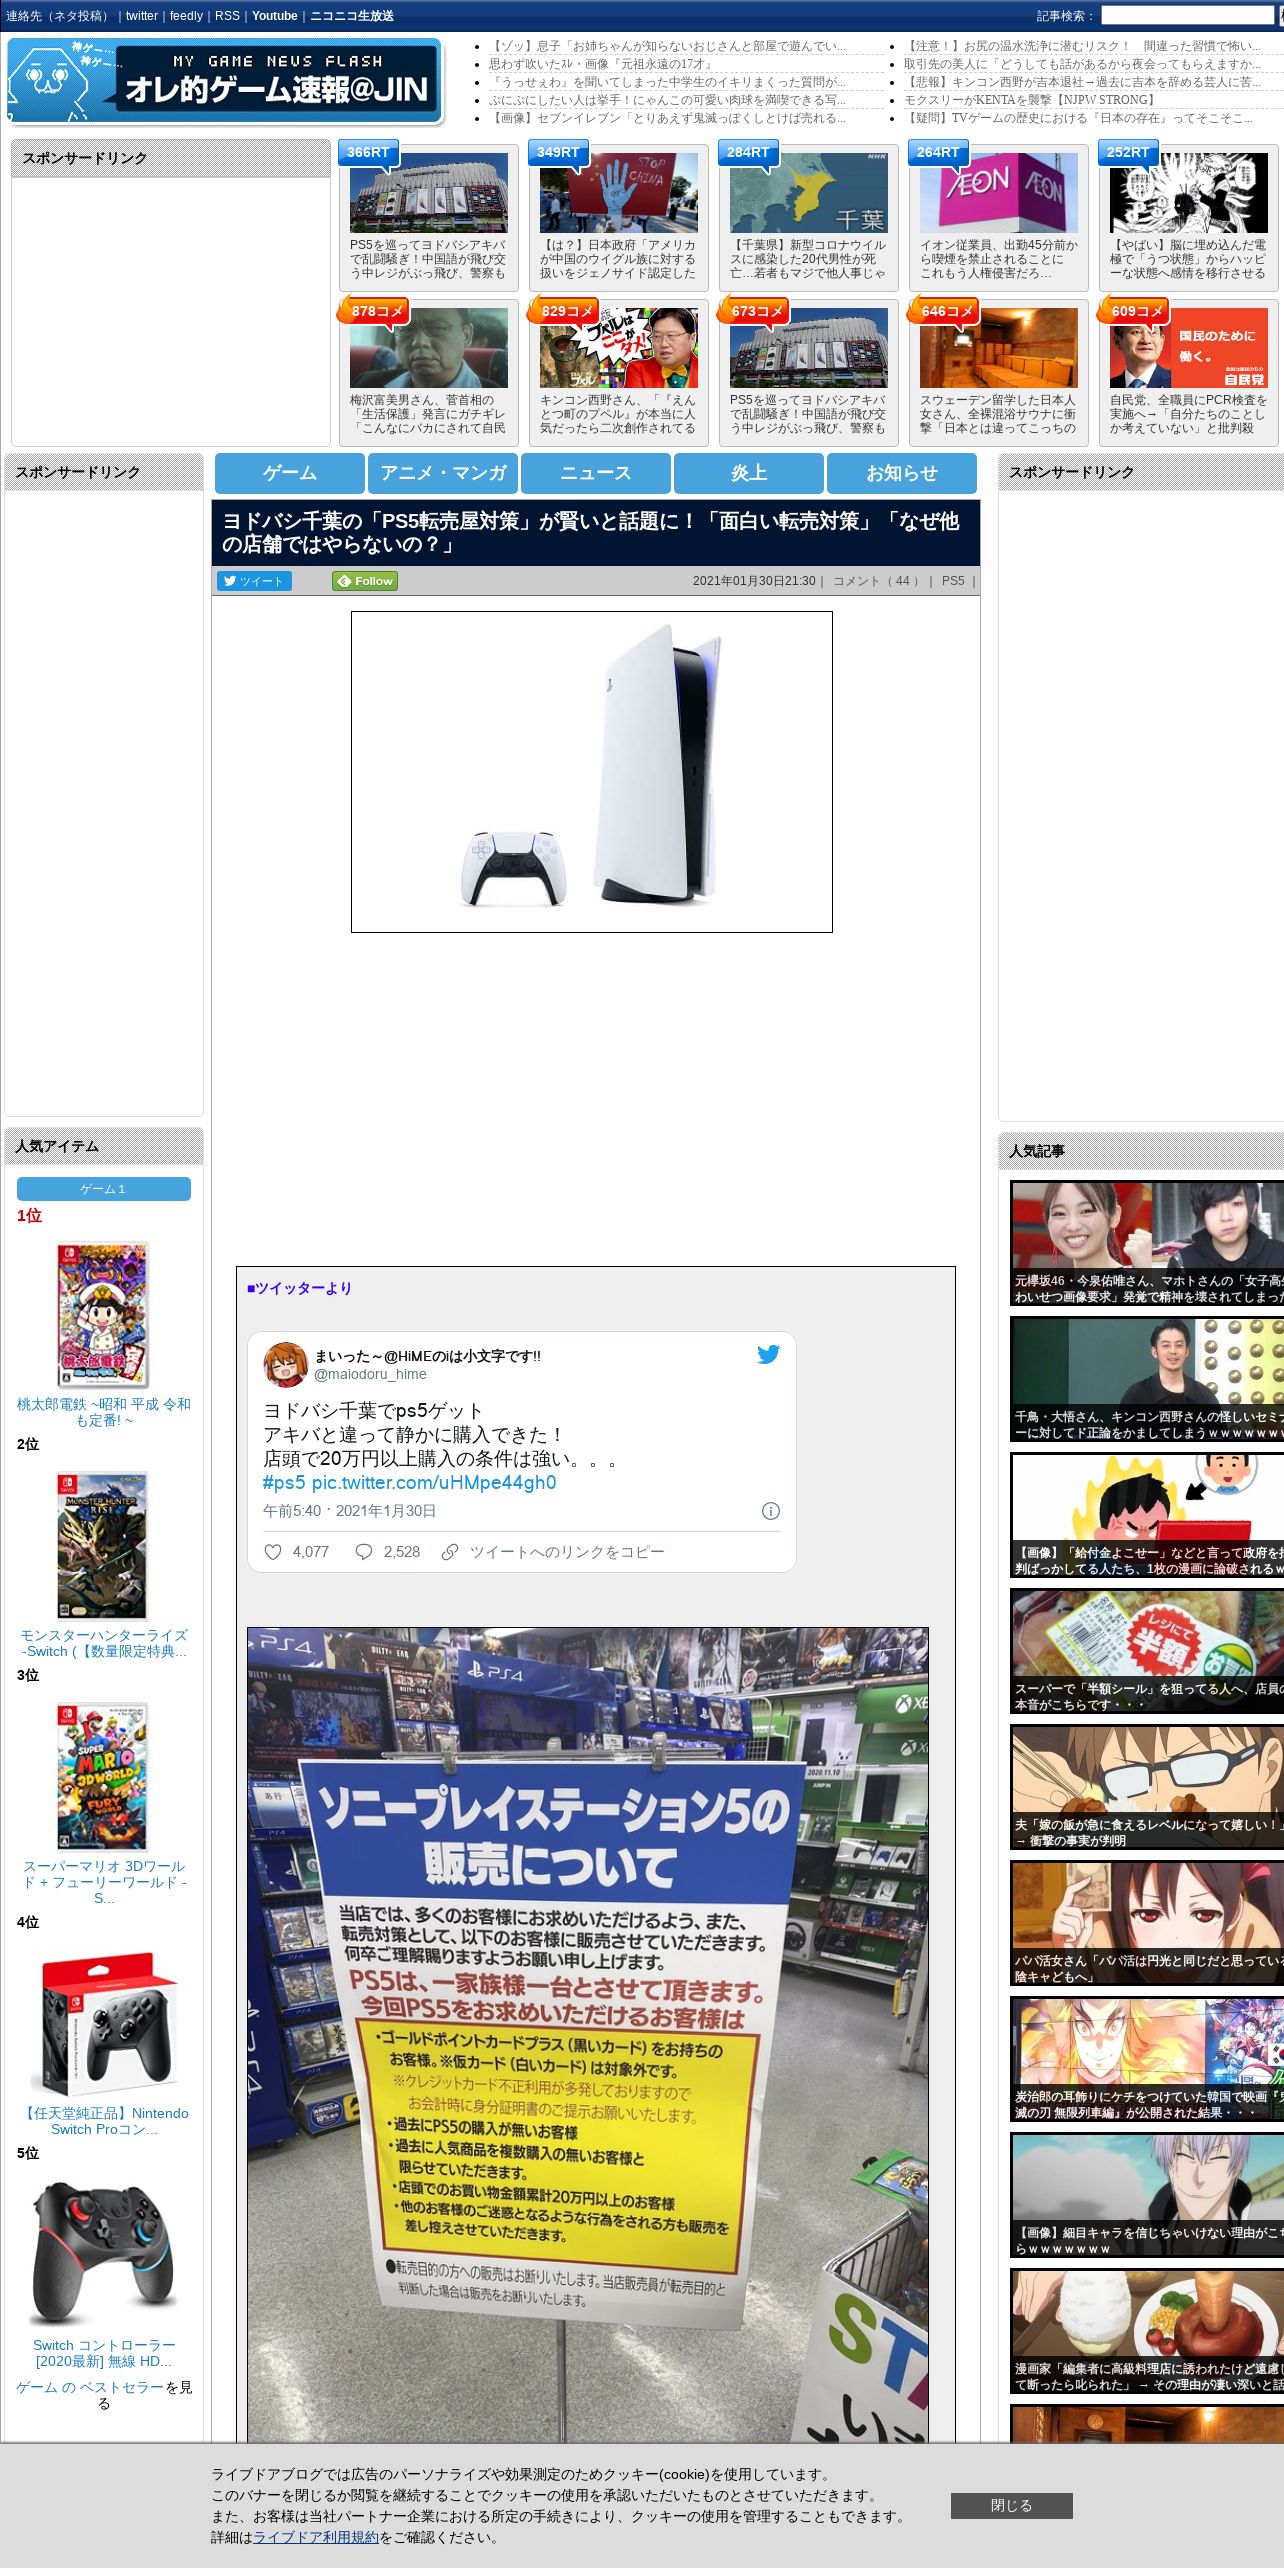Open the 炎上 category tab
Screen dimensions: 1284x2568
pos(749,473)
